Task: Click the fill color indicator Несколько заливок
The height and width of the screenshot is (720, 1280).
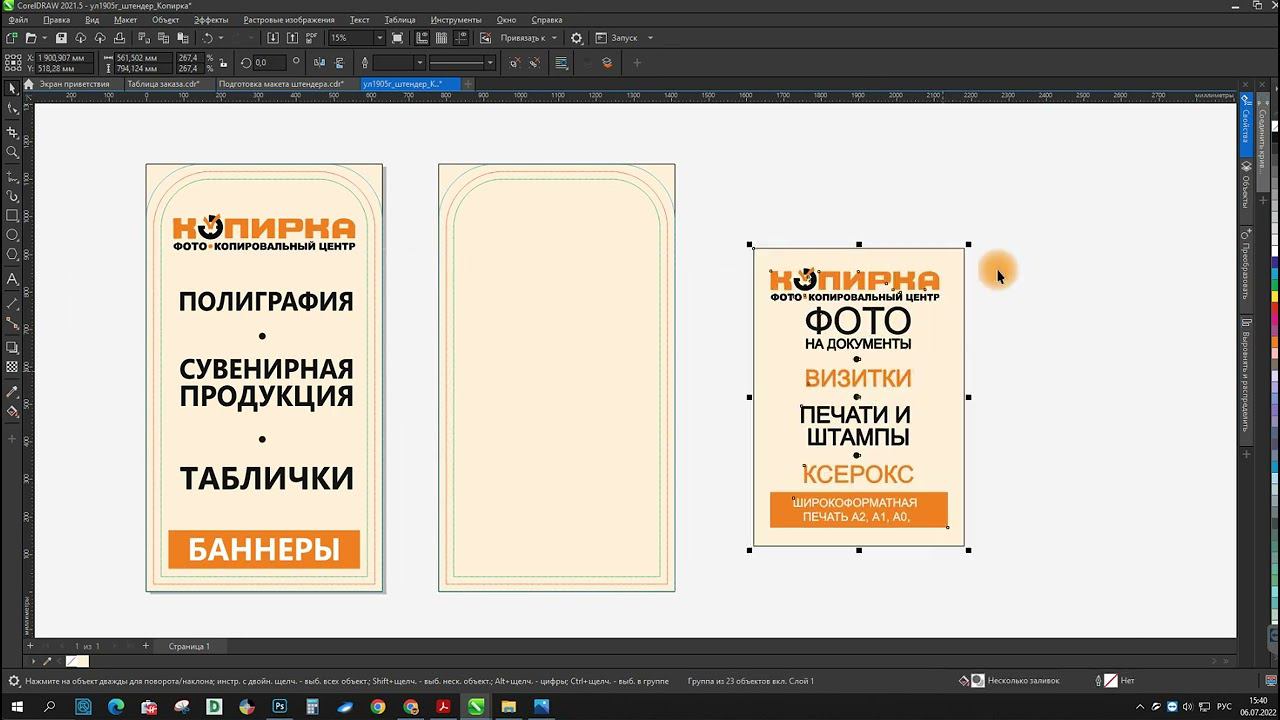Action: click(1009, 681)
